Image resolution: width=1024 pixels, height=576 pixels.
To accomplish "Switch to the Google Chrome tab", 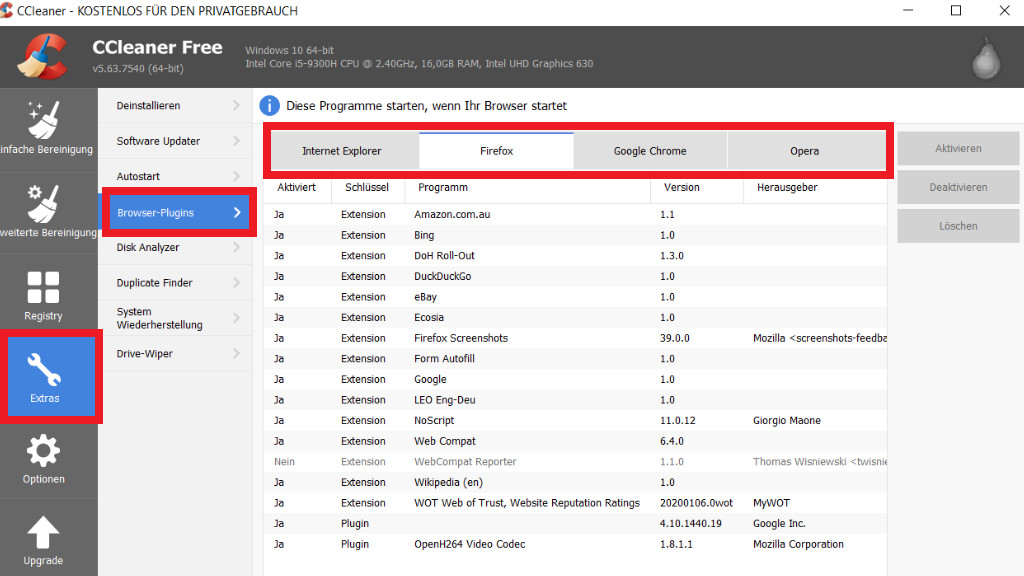I will (x=650, y=151).
